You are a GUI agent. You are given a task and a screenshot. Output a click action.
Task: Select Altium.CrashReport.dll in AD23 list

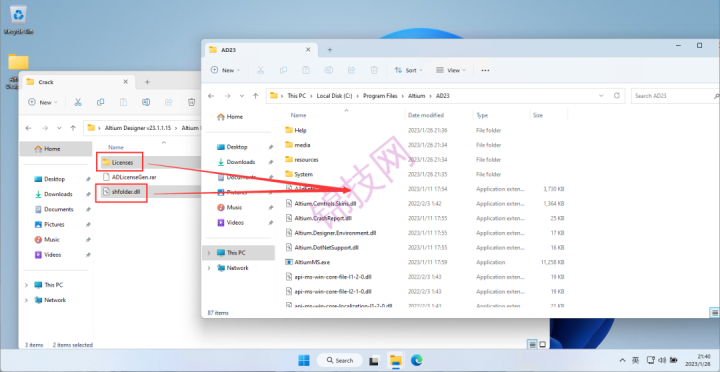323,218
